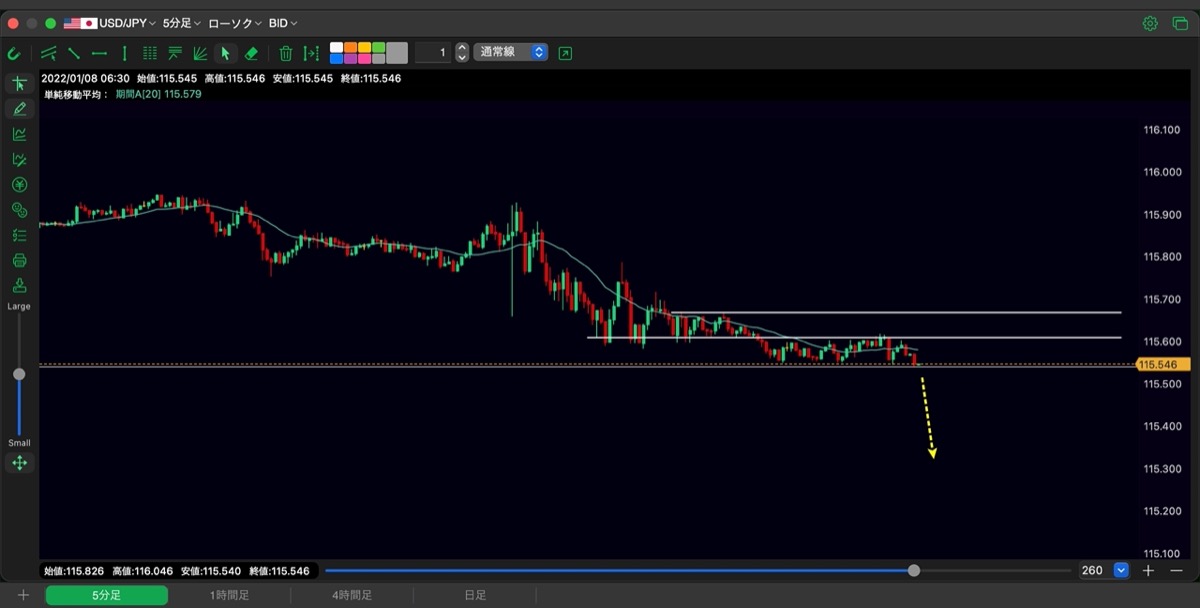Click the crosshair cursor icon in sidebar
1200x608 pixels.
[x=19, y=84]
